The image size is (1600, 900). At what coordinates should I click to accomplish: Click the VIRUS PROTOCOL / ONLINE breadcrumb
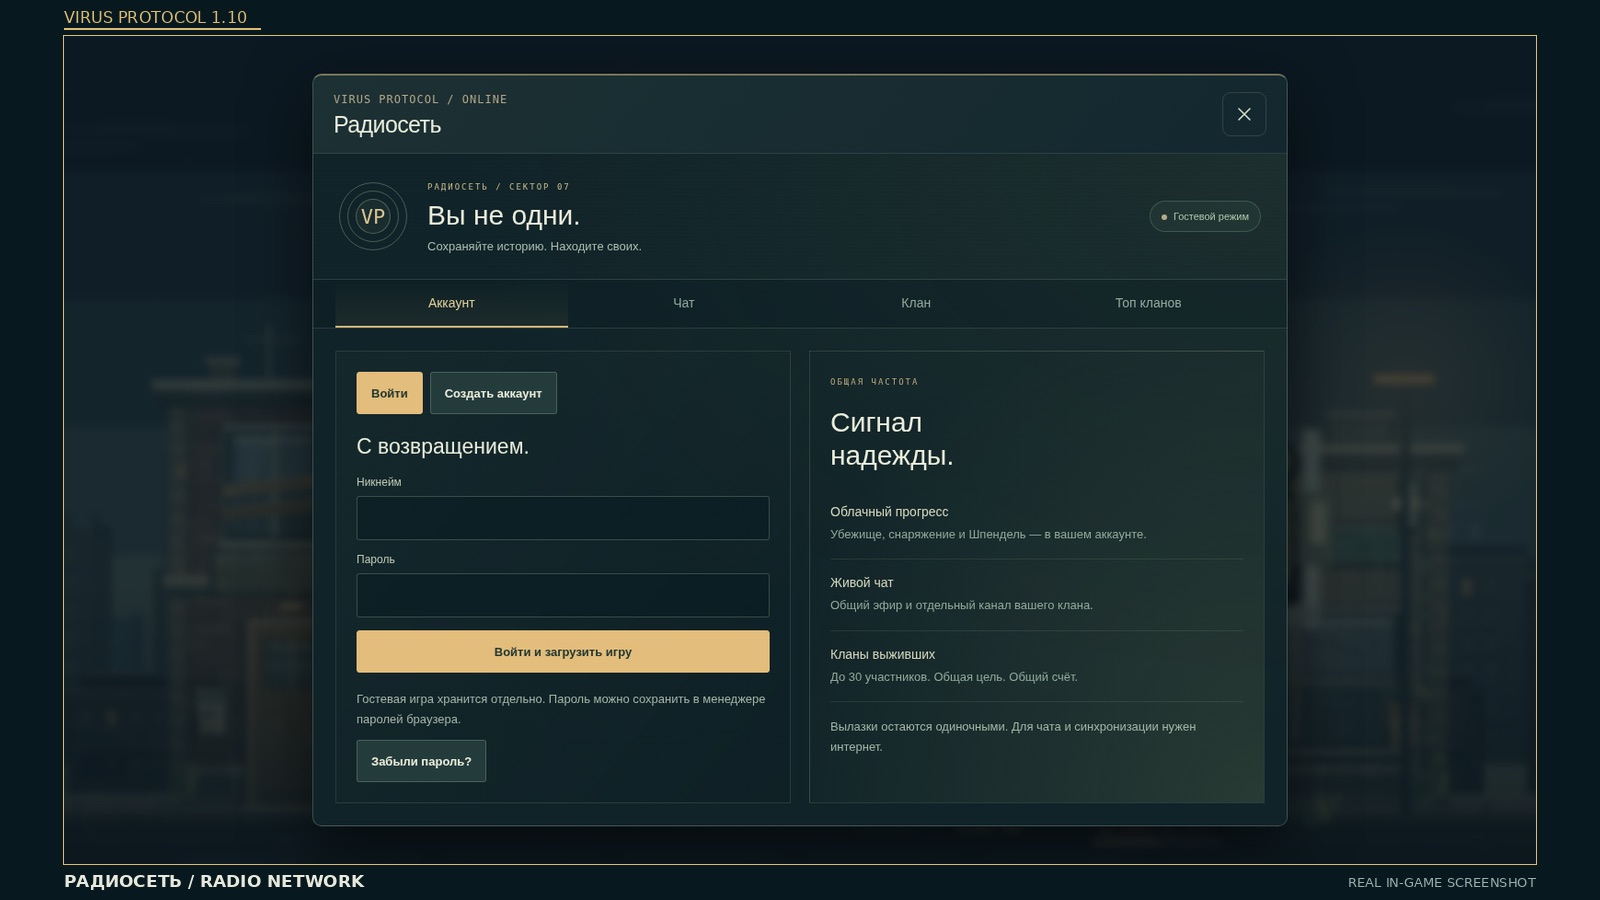[x=420, y=99]
